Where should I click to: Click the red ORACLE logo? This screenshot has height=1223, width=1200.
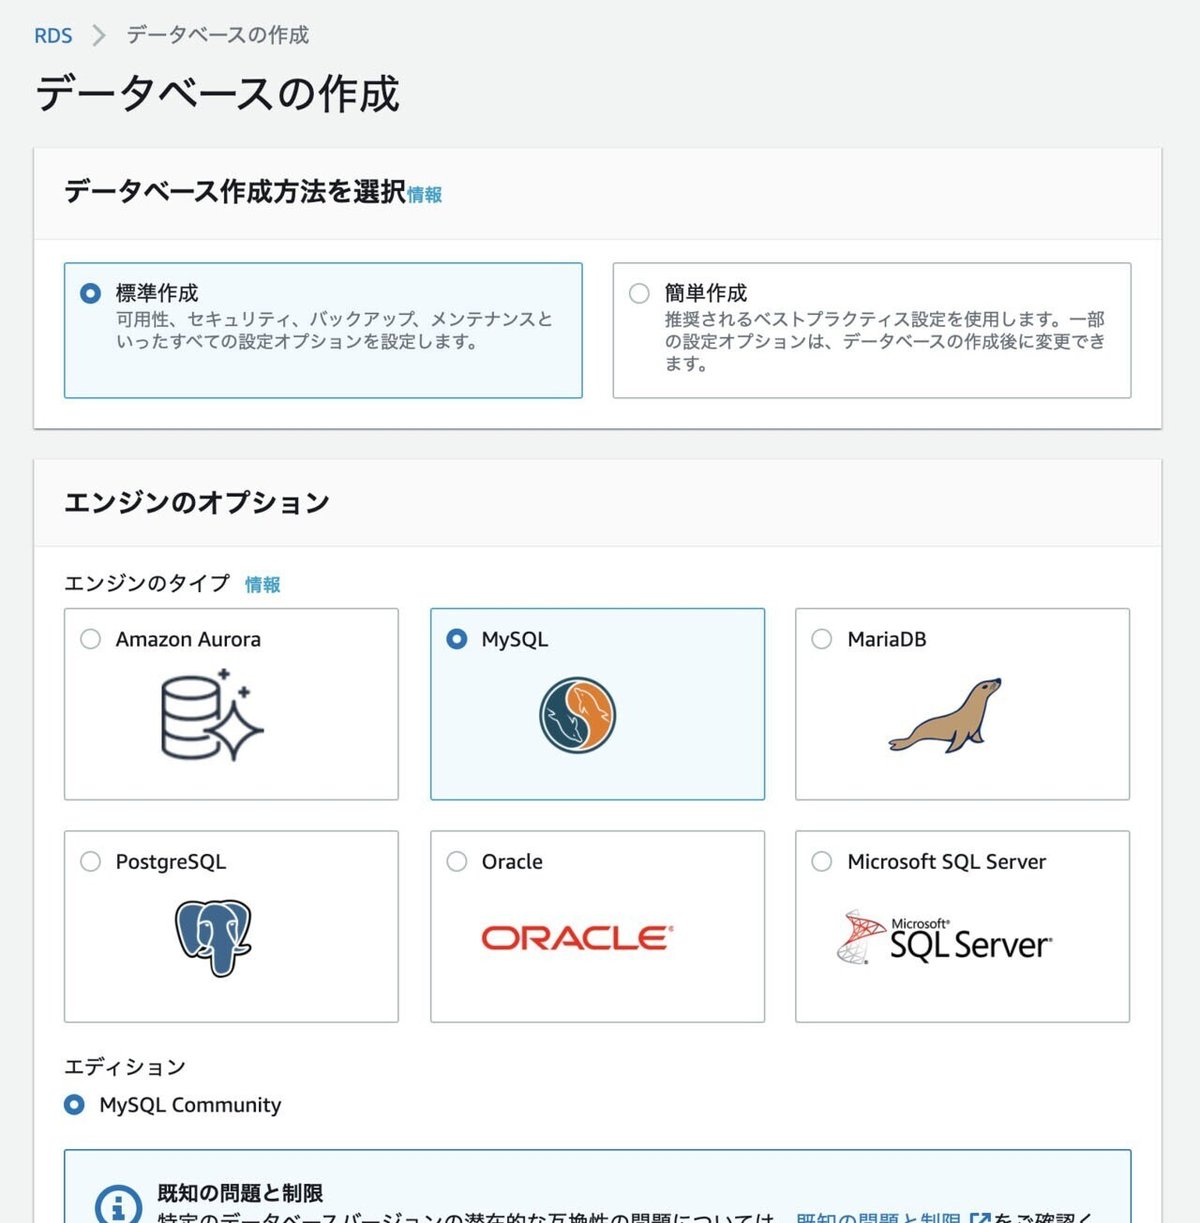(x=577, y=938)
